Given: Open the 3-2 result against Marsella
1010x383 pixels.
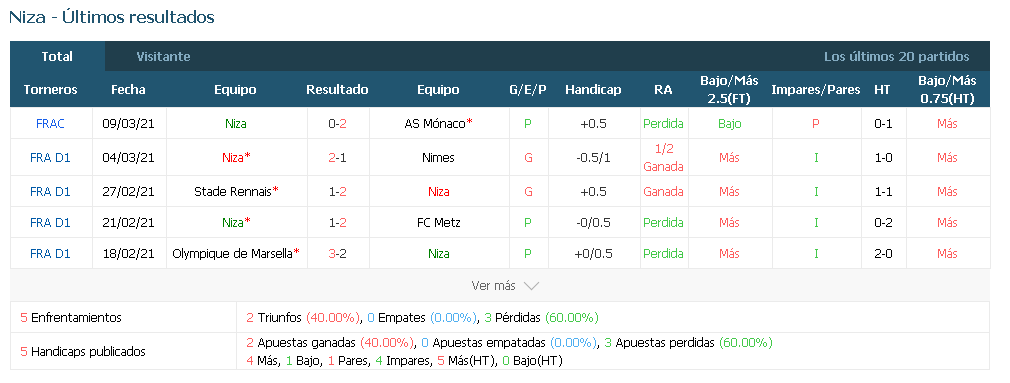Looking at the screenshot, I should pyautogui.click(x=338, y=254).
